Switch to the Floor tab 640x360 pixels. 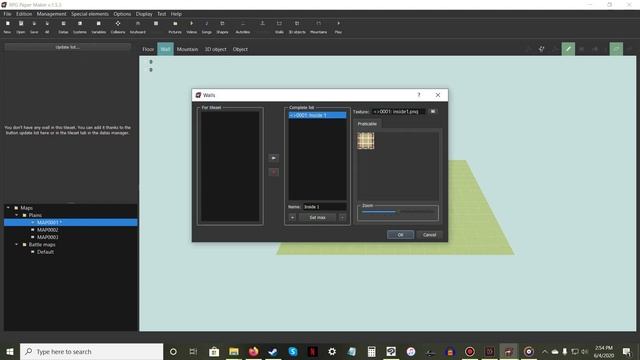(x=148, y=49)
